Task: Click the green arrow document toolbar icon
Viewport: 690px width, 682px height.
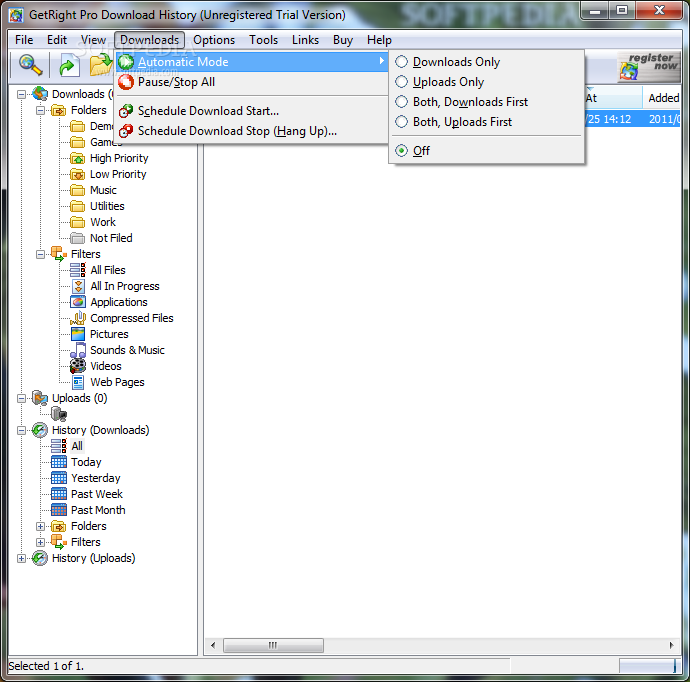Action: coord(69,66)
